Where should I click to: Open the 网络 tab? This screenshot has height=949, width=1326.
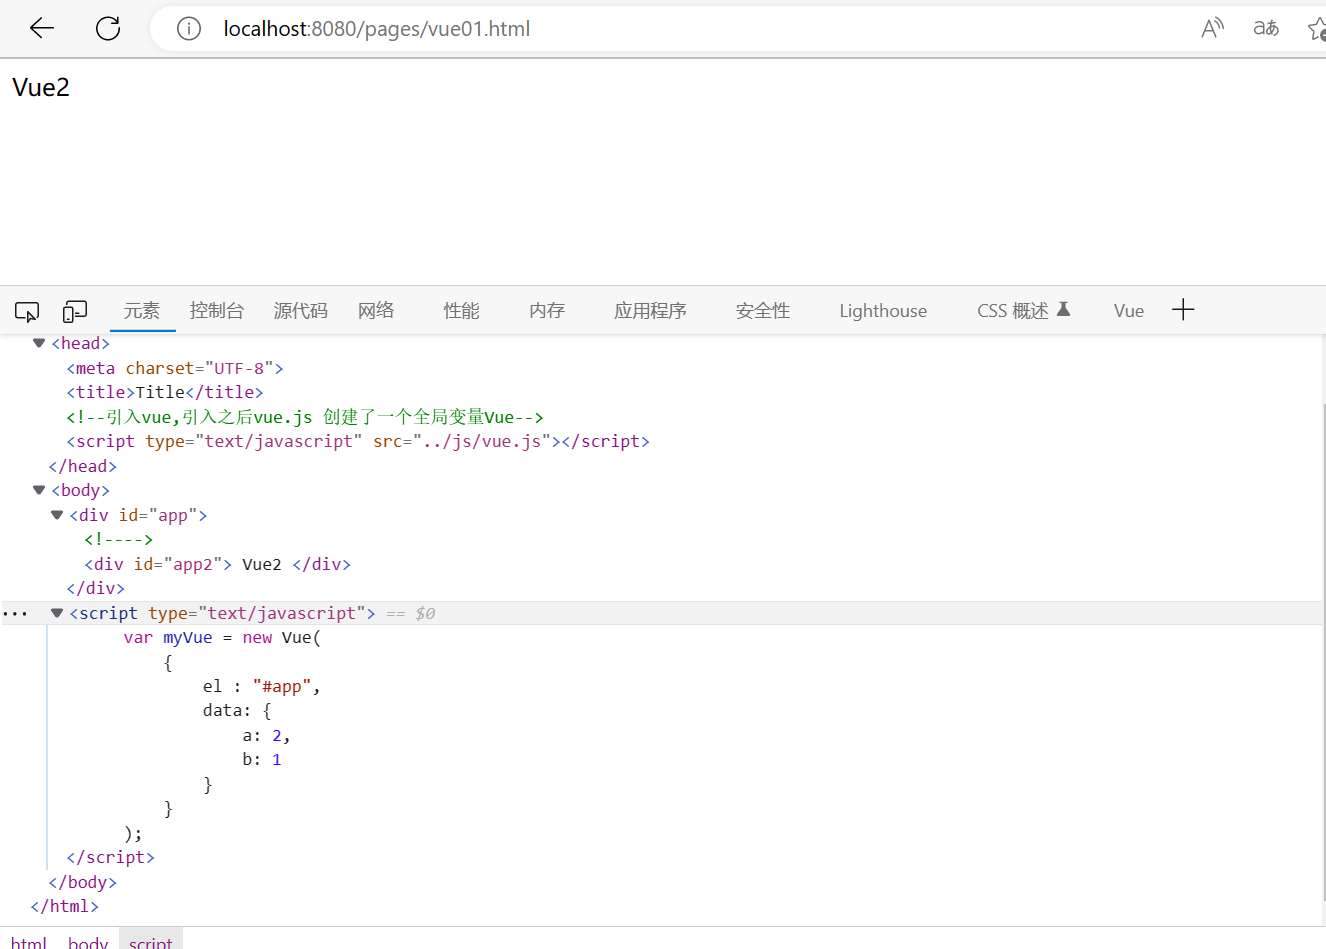(376, 311)
